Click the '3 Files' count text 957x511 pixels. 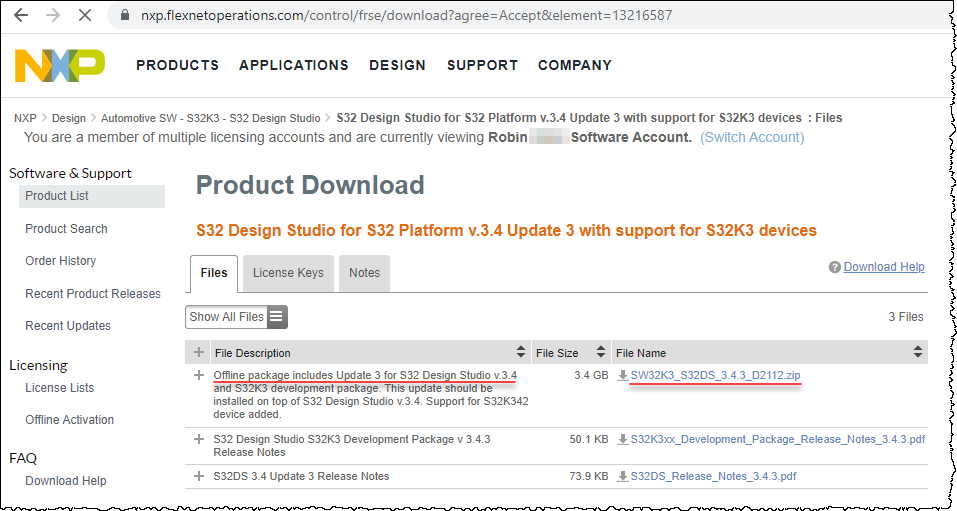click(x=906, y=317)
